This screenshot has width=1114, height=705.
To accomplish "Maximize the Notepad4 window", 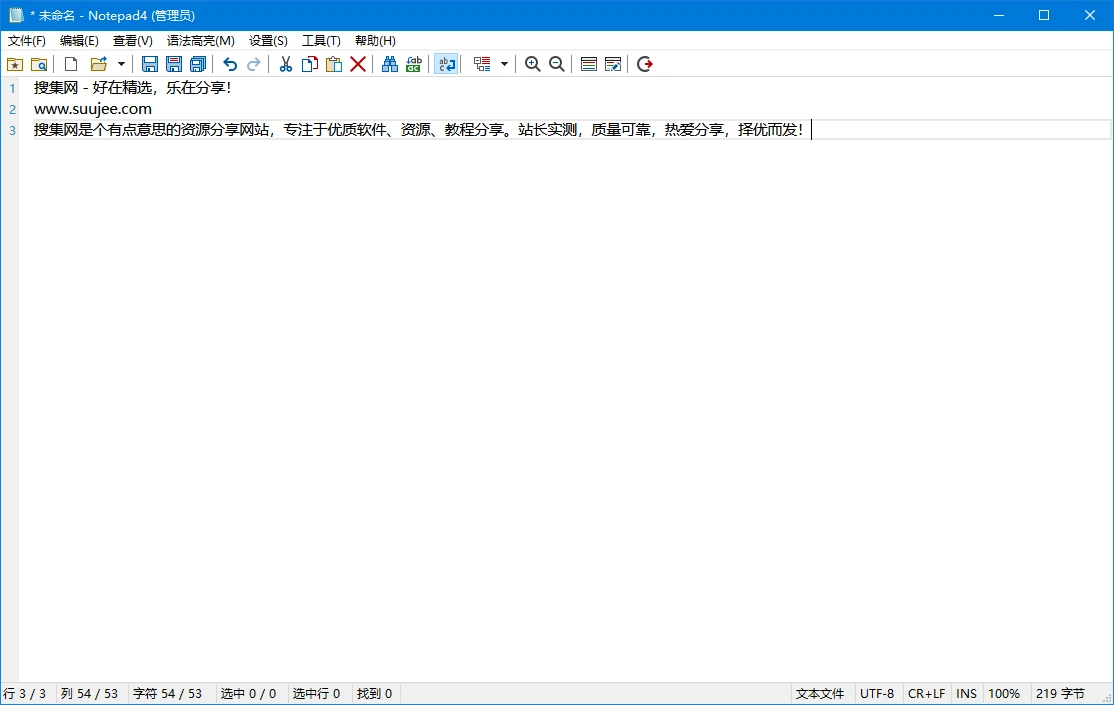I will (x=1044, y=15).
